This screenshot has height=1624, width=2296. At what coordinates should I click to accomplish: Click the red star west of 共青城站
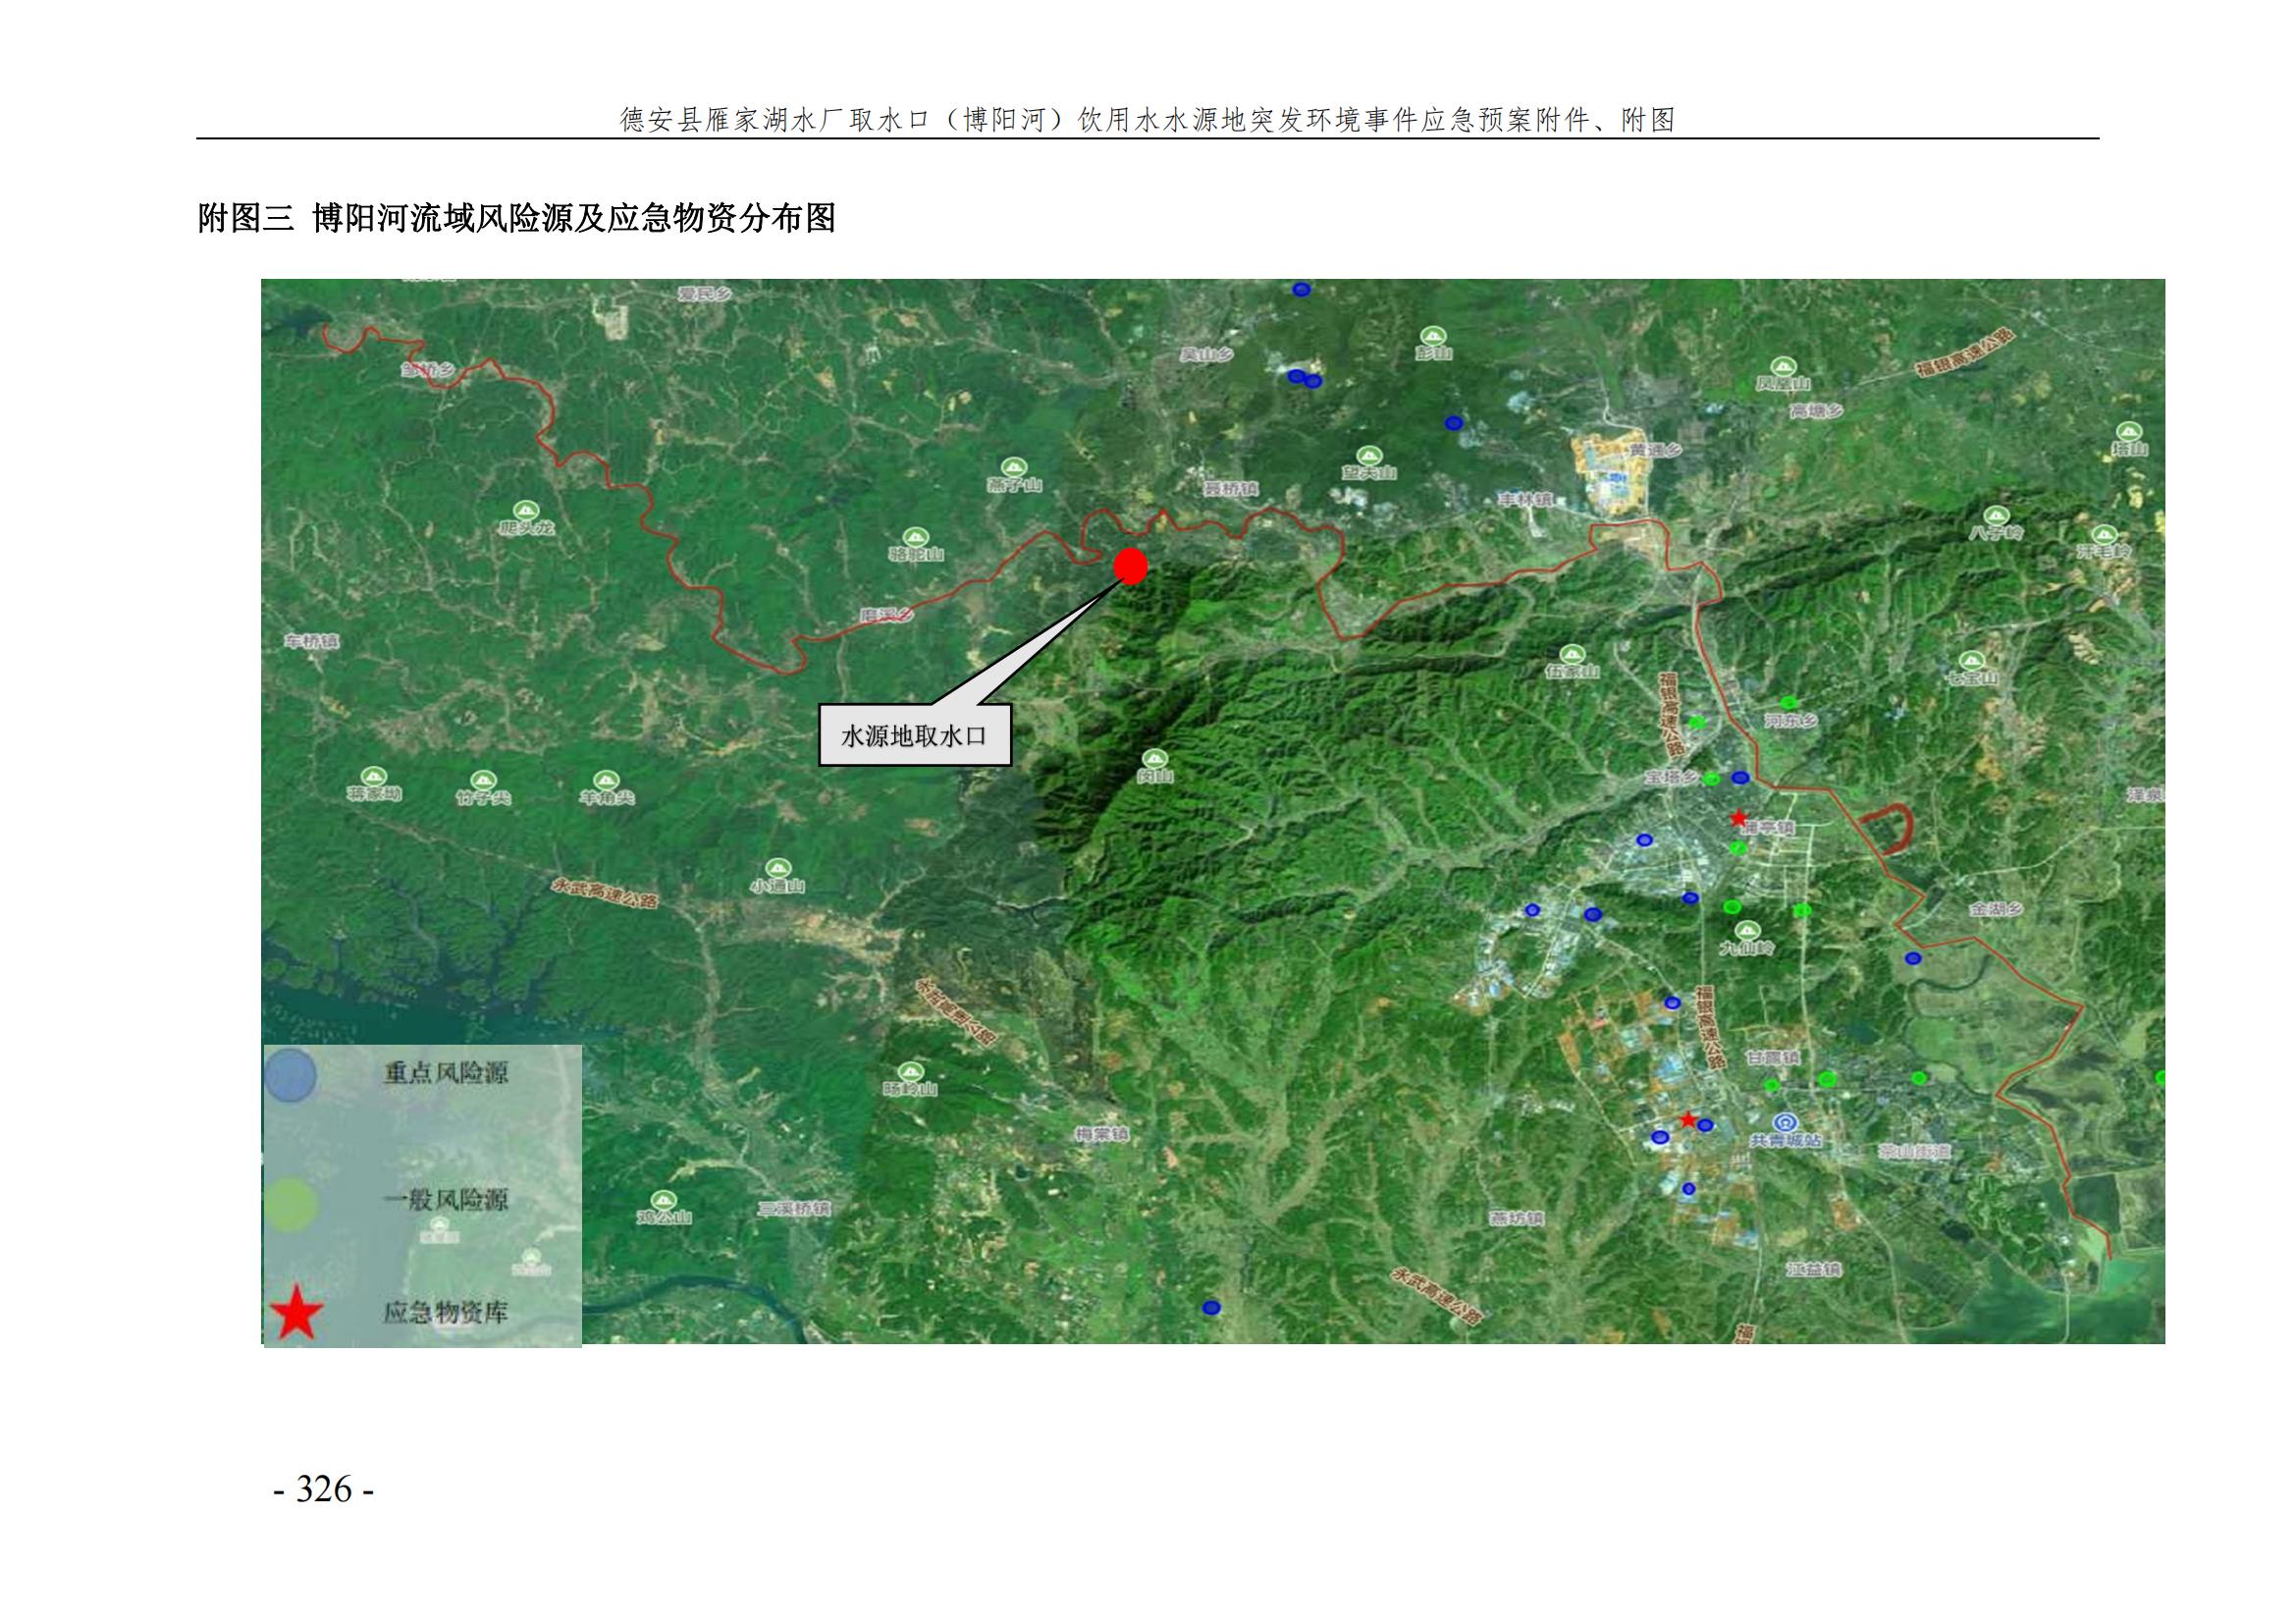(x=1688, y=1120)
